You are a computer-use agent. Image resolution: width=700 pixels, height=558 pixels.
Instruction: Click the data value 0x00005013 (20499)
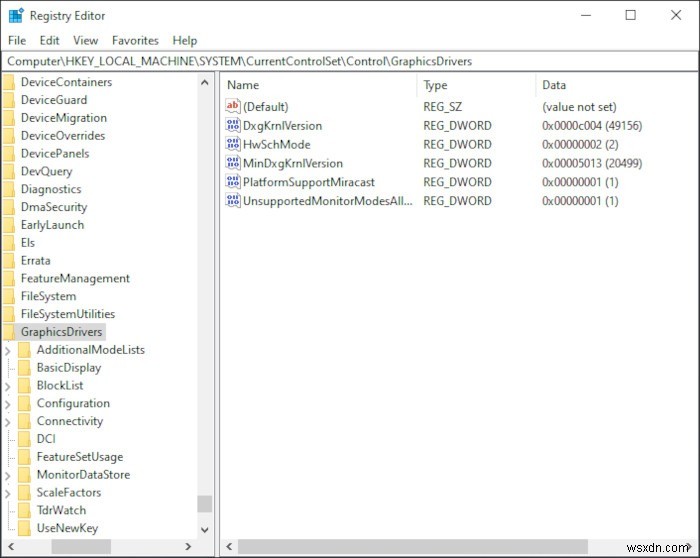point(592,163)
